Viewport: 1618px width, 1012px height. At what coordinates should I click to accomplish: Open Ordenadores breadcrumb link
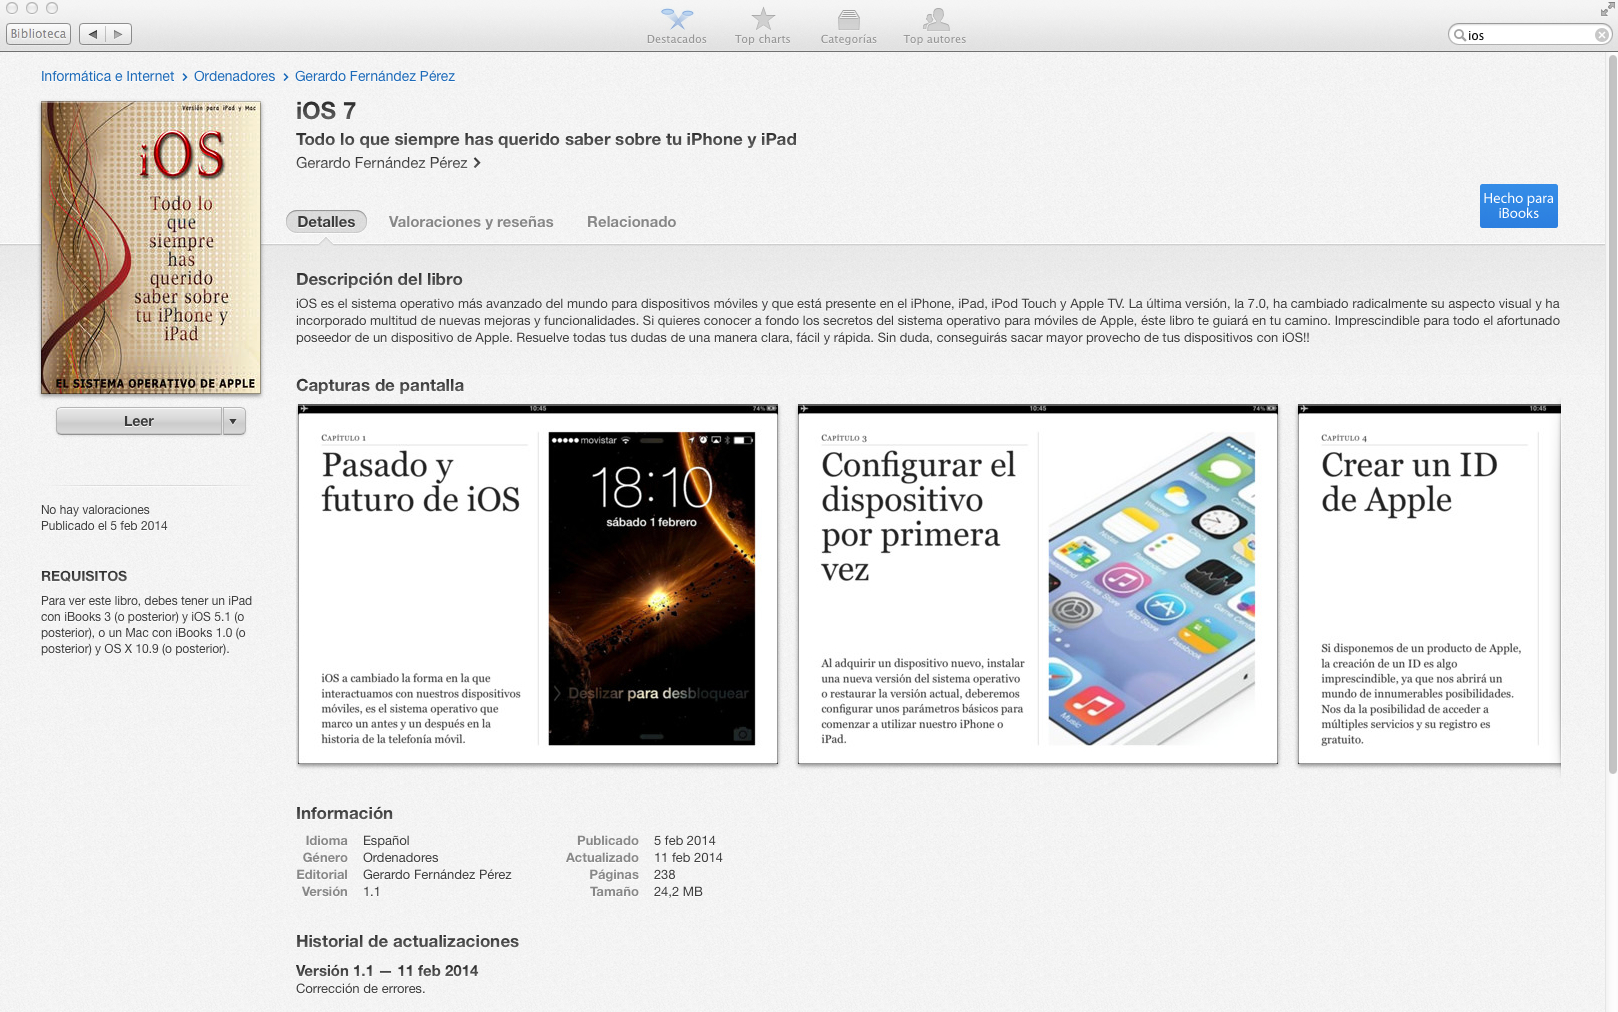click(234, 76)
